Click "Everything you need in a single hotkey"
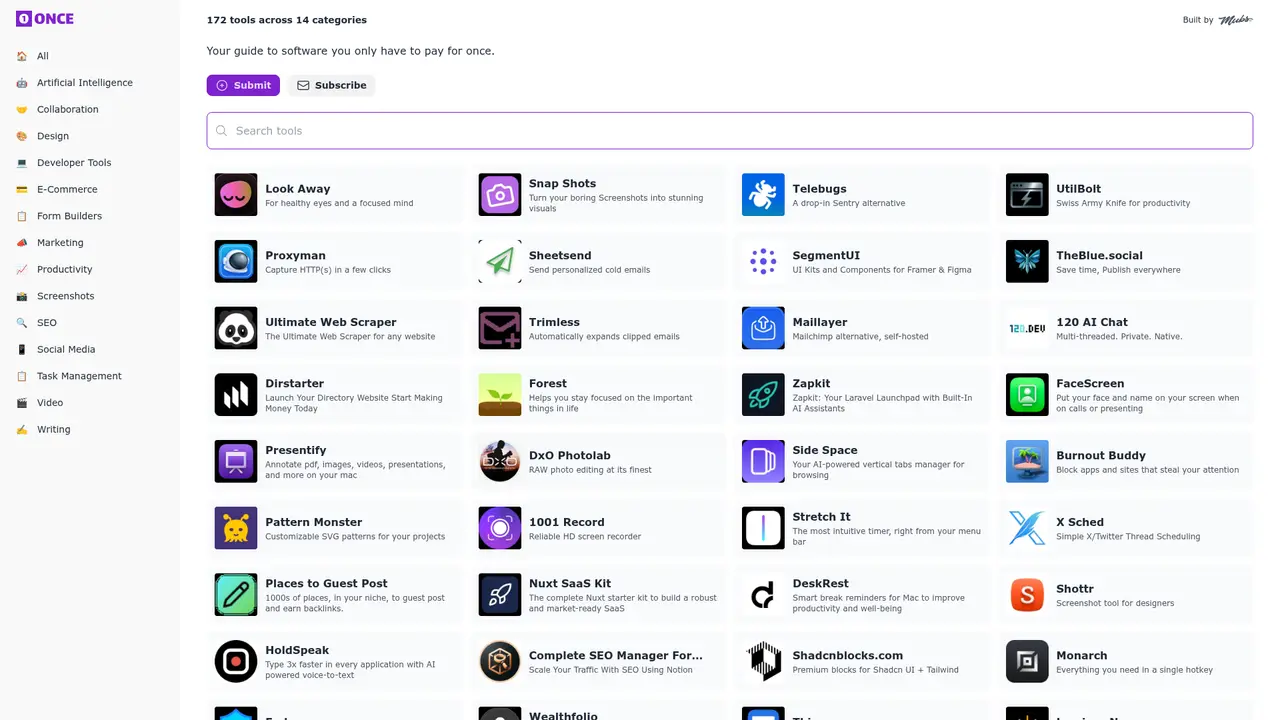 click(1134, 670)
